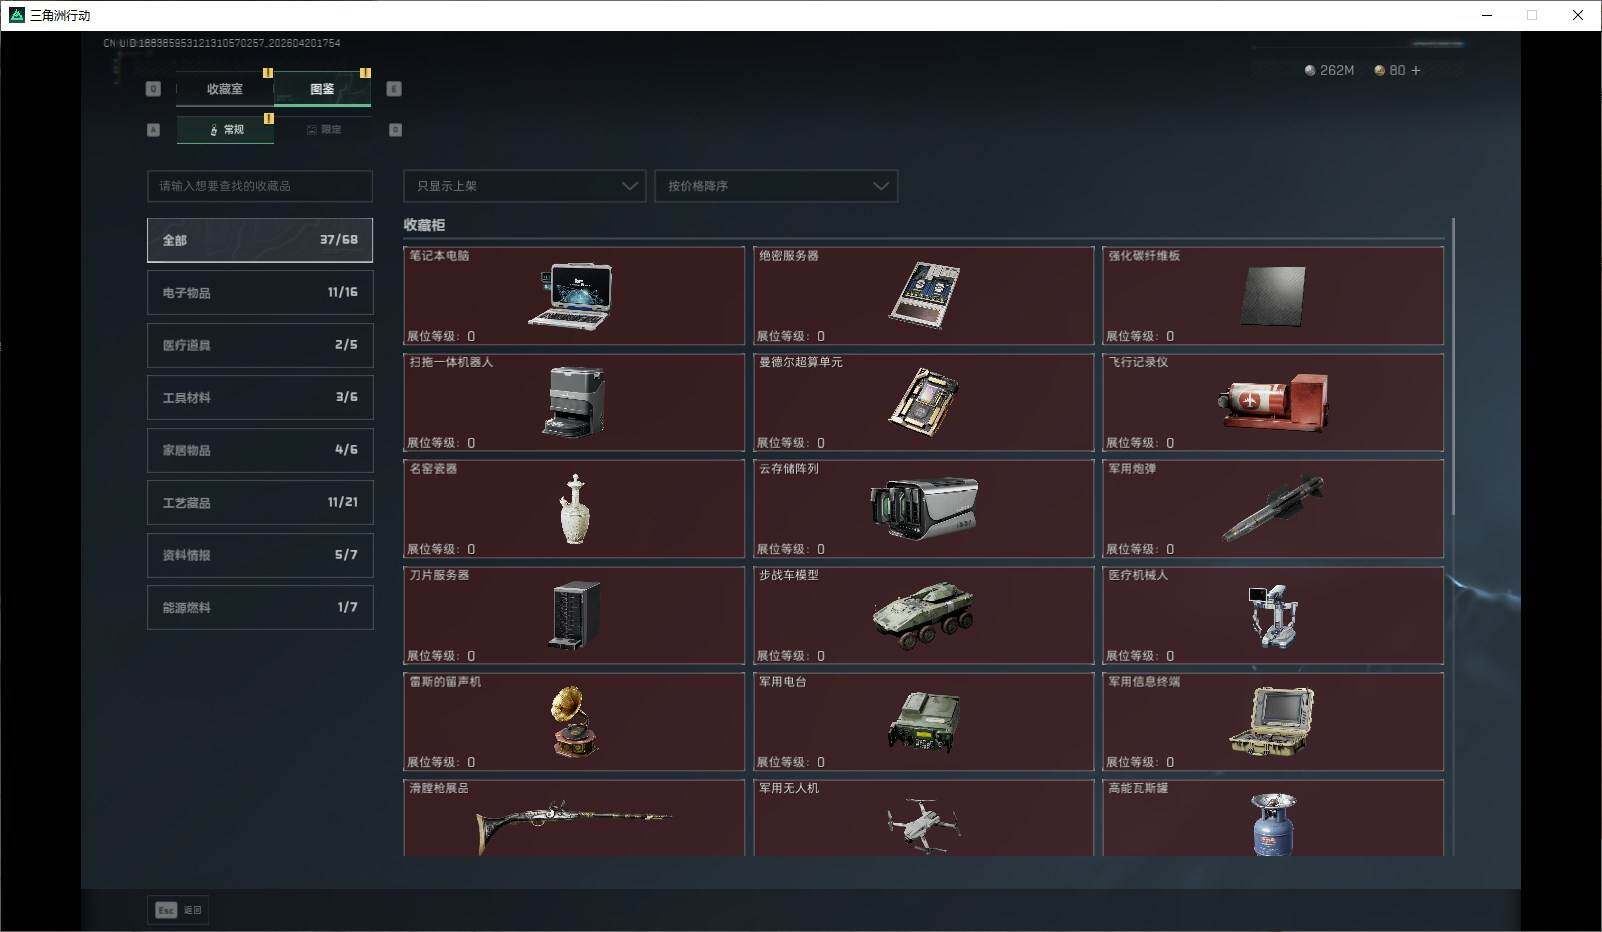This screenshot has width=1602, height=932.
Task: Click the collectible search input field
Action: [260, 186]
